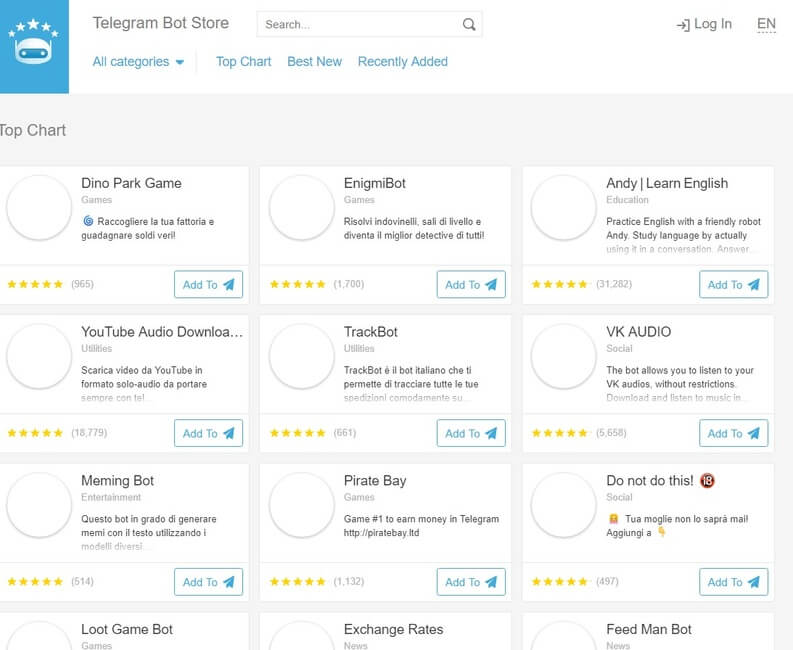The image size is (793, 650).
Task: Click the EnigmiBot avatar circle
Action: [301, 208]
